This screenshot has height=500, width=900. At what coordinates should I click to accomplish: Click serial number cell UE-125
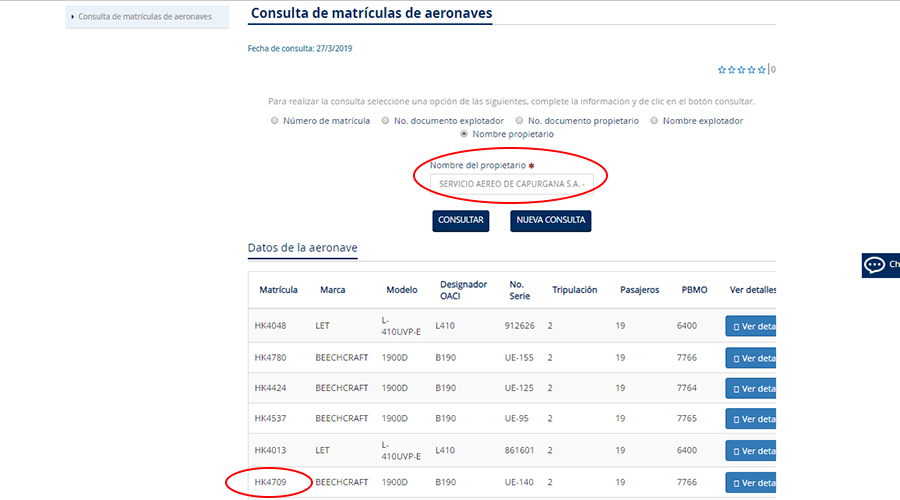[519, 388]
